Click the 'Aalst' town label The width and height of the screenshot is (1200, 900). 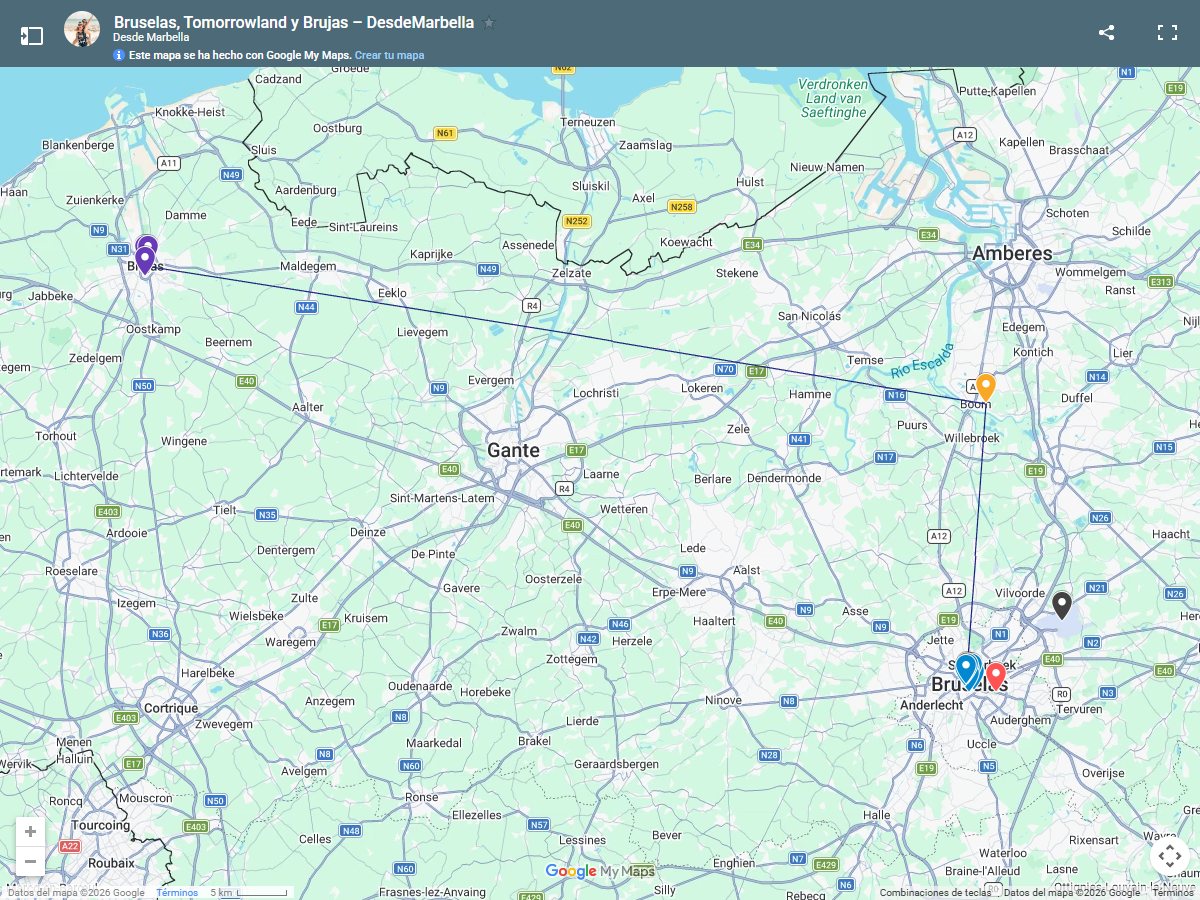(747, 570)
